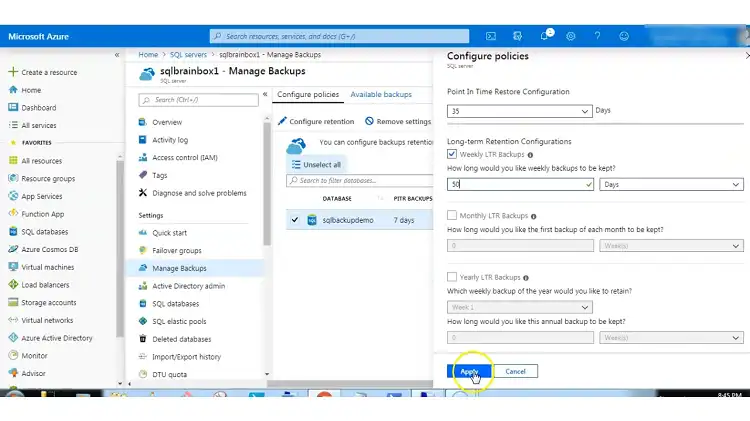The height and width of the screenshot is (421, 750).
Task: Open Access control (IAM)
Action: click(178, 157)
